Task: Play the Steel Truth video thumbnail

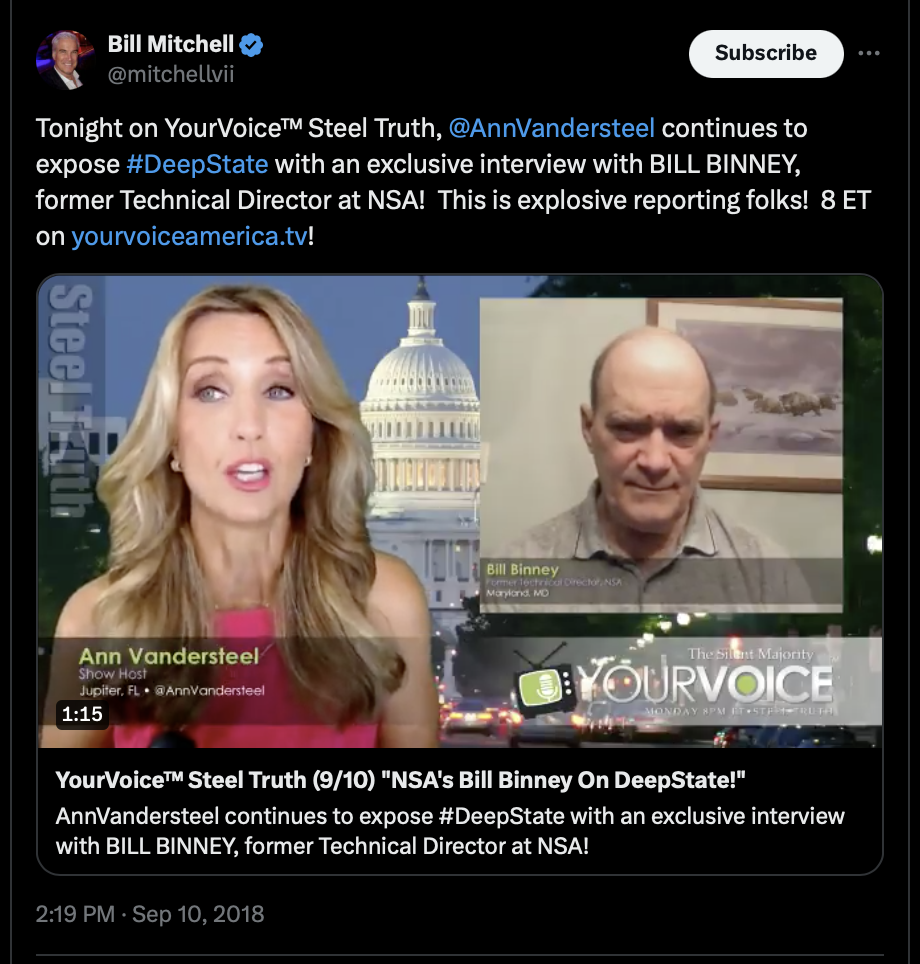Action: pos(459,511)
